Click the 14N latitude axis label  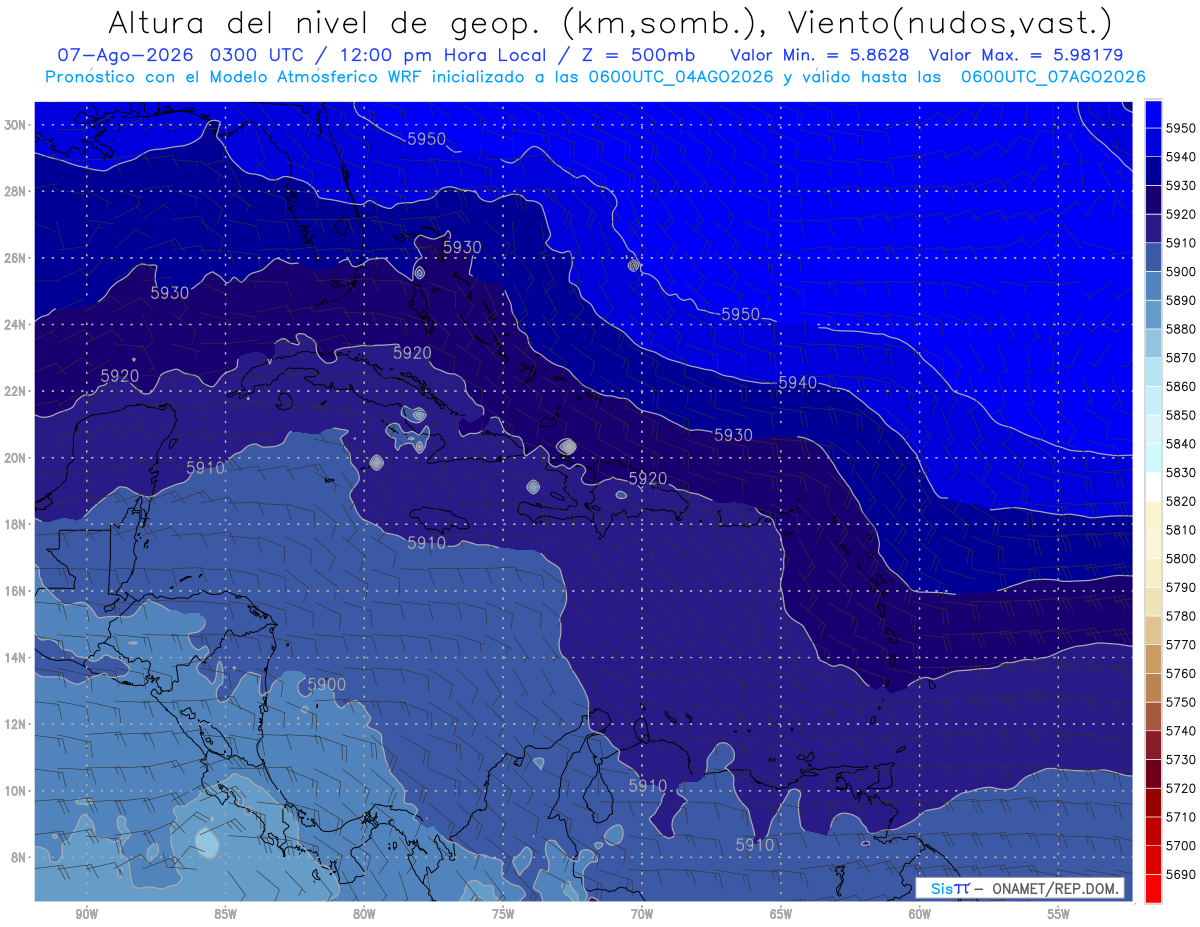17,657
